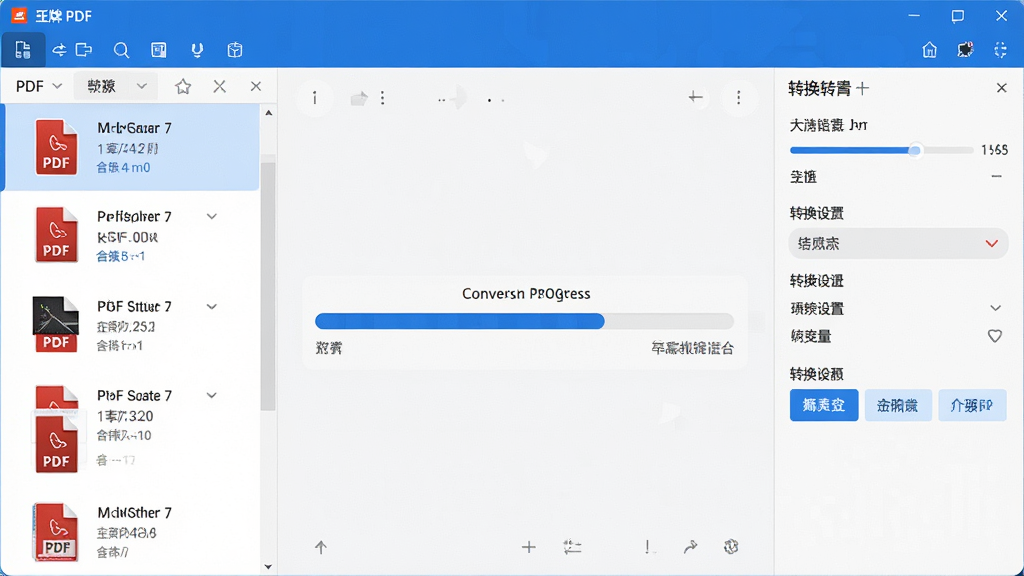
Task: Close the file list panel
Action: [x=256, y=86]
